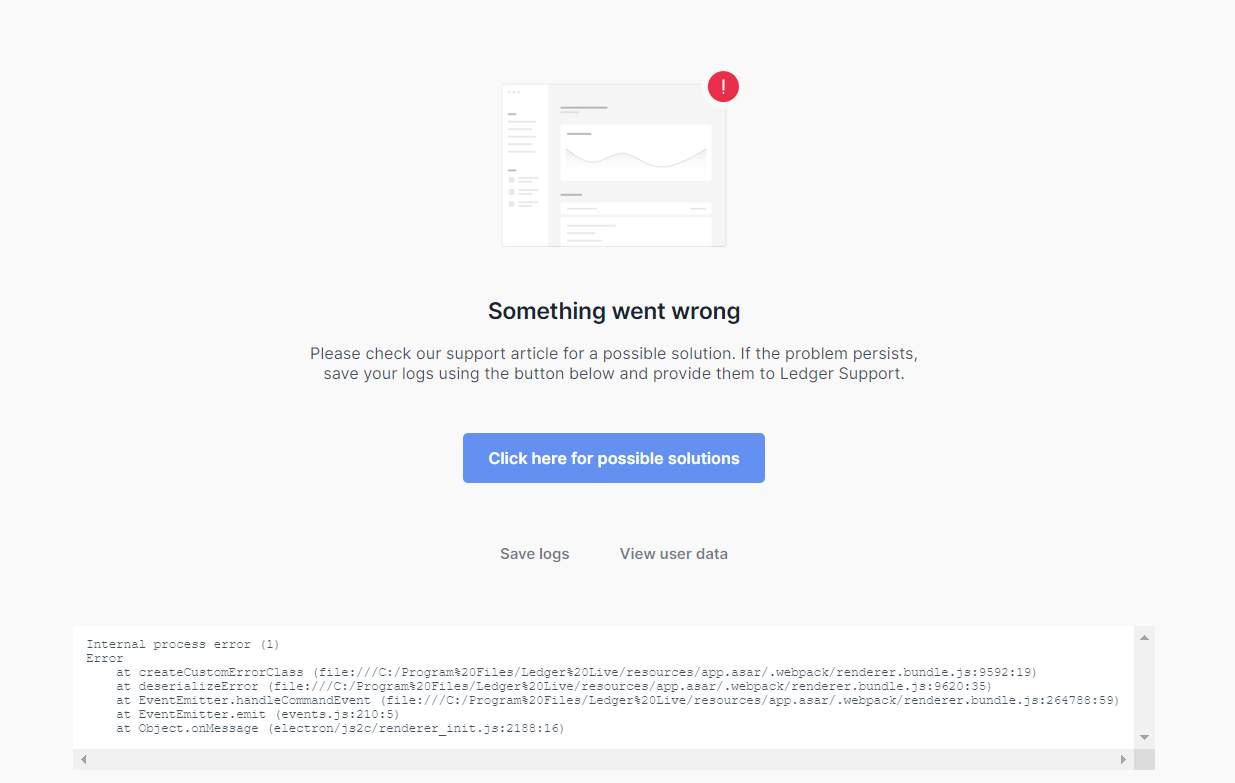This screenshot has width=1235, height=783.
Task: Click the scroll right arrow below the log
Action: click(1123, 760)
